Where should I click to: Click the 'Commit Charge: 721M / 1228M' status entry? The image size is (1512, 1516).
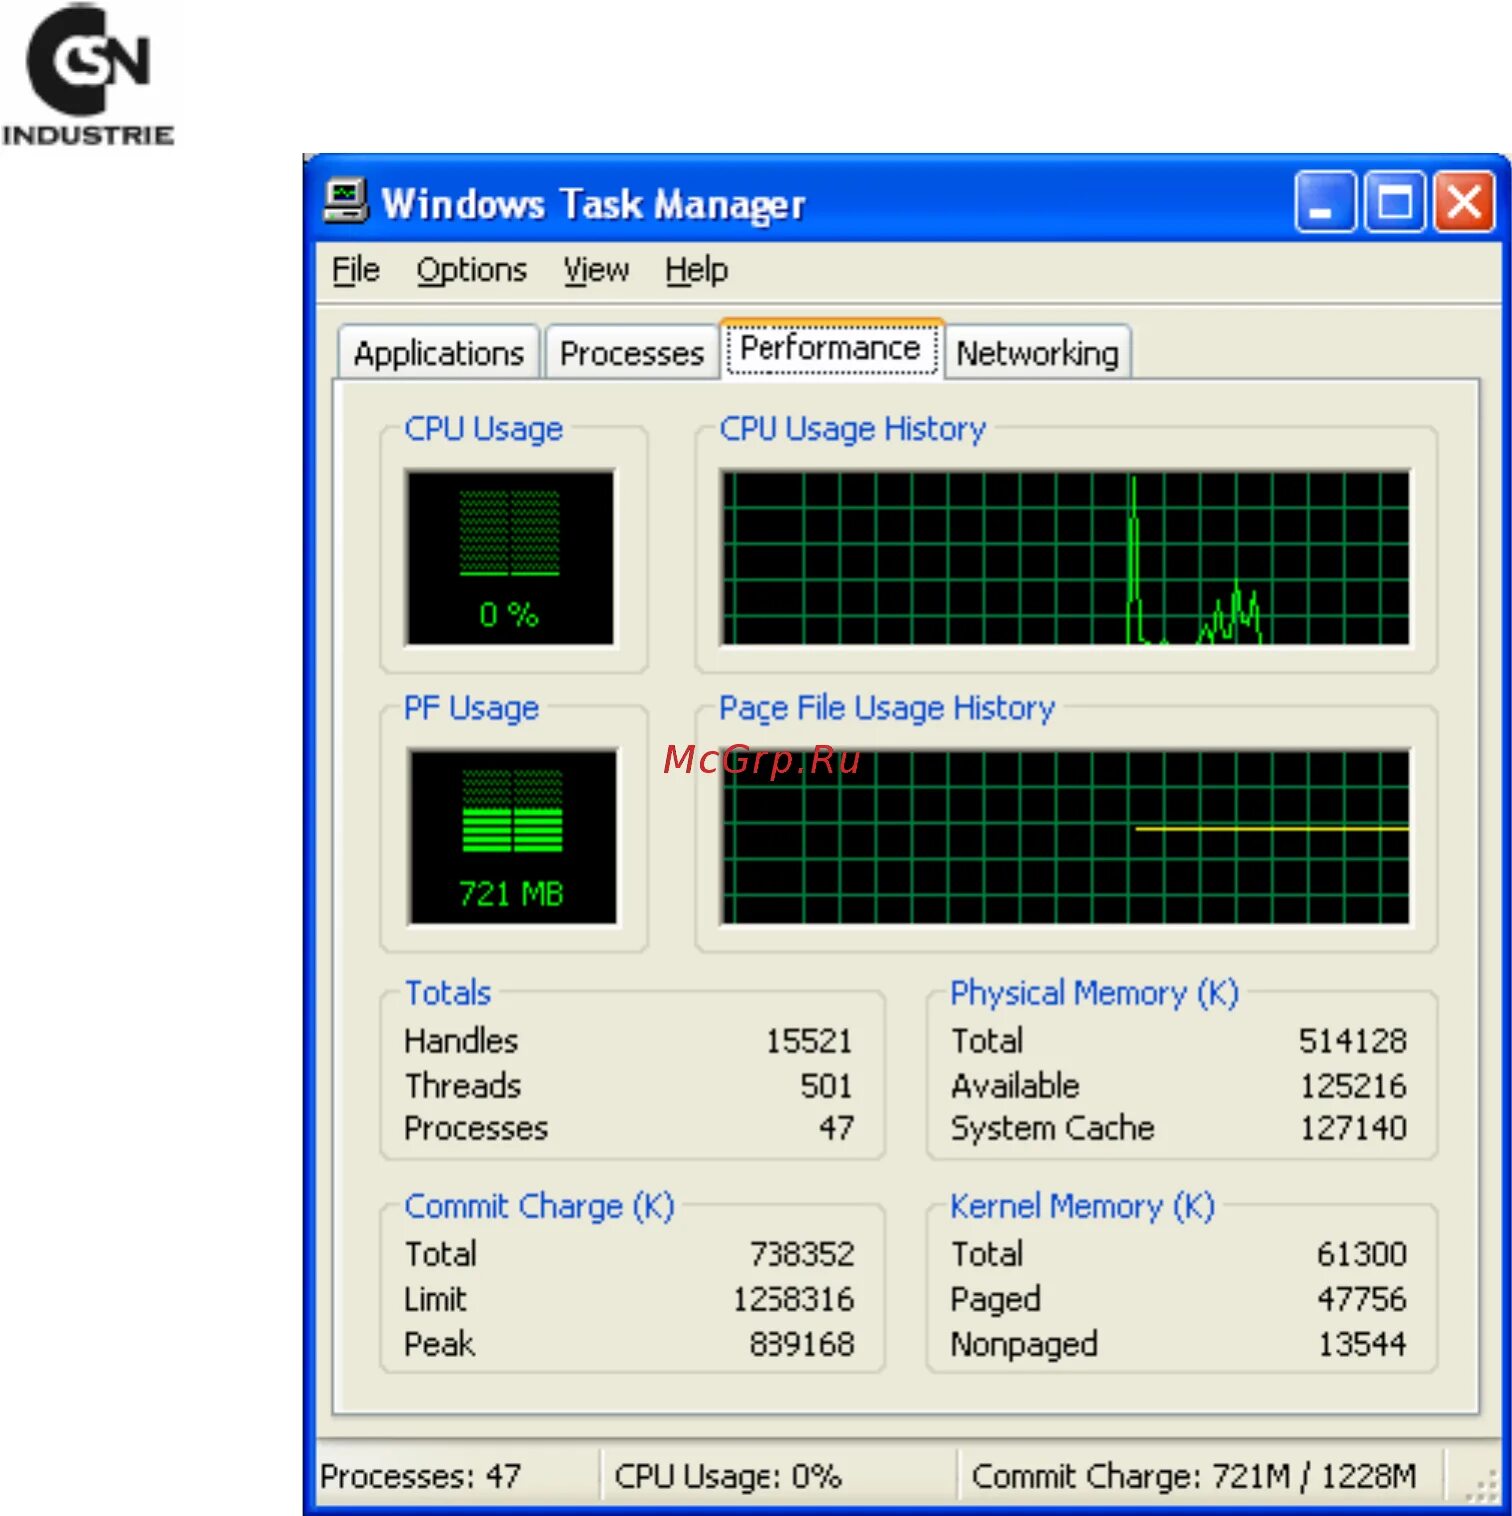click(x=1194, y=1476)
